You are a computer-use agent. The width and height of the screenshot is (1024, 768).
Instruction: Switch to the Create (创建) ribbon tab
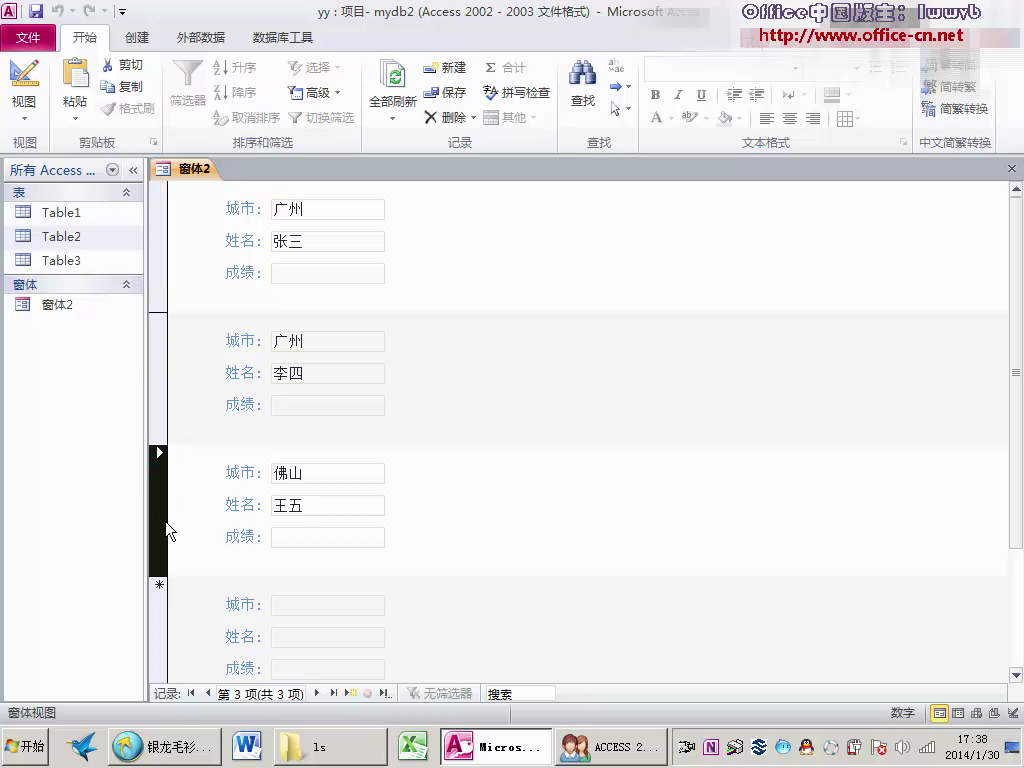(137, 38)
